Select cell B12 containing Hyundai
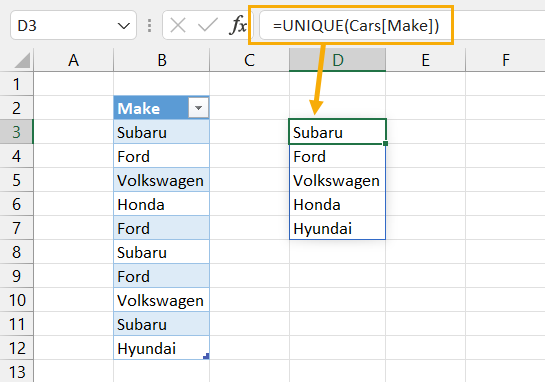 click(x=162, y=348)
